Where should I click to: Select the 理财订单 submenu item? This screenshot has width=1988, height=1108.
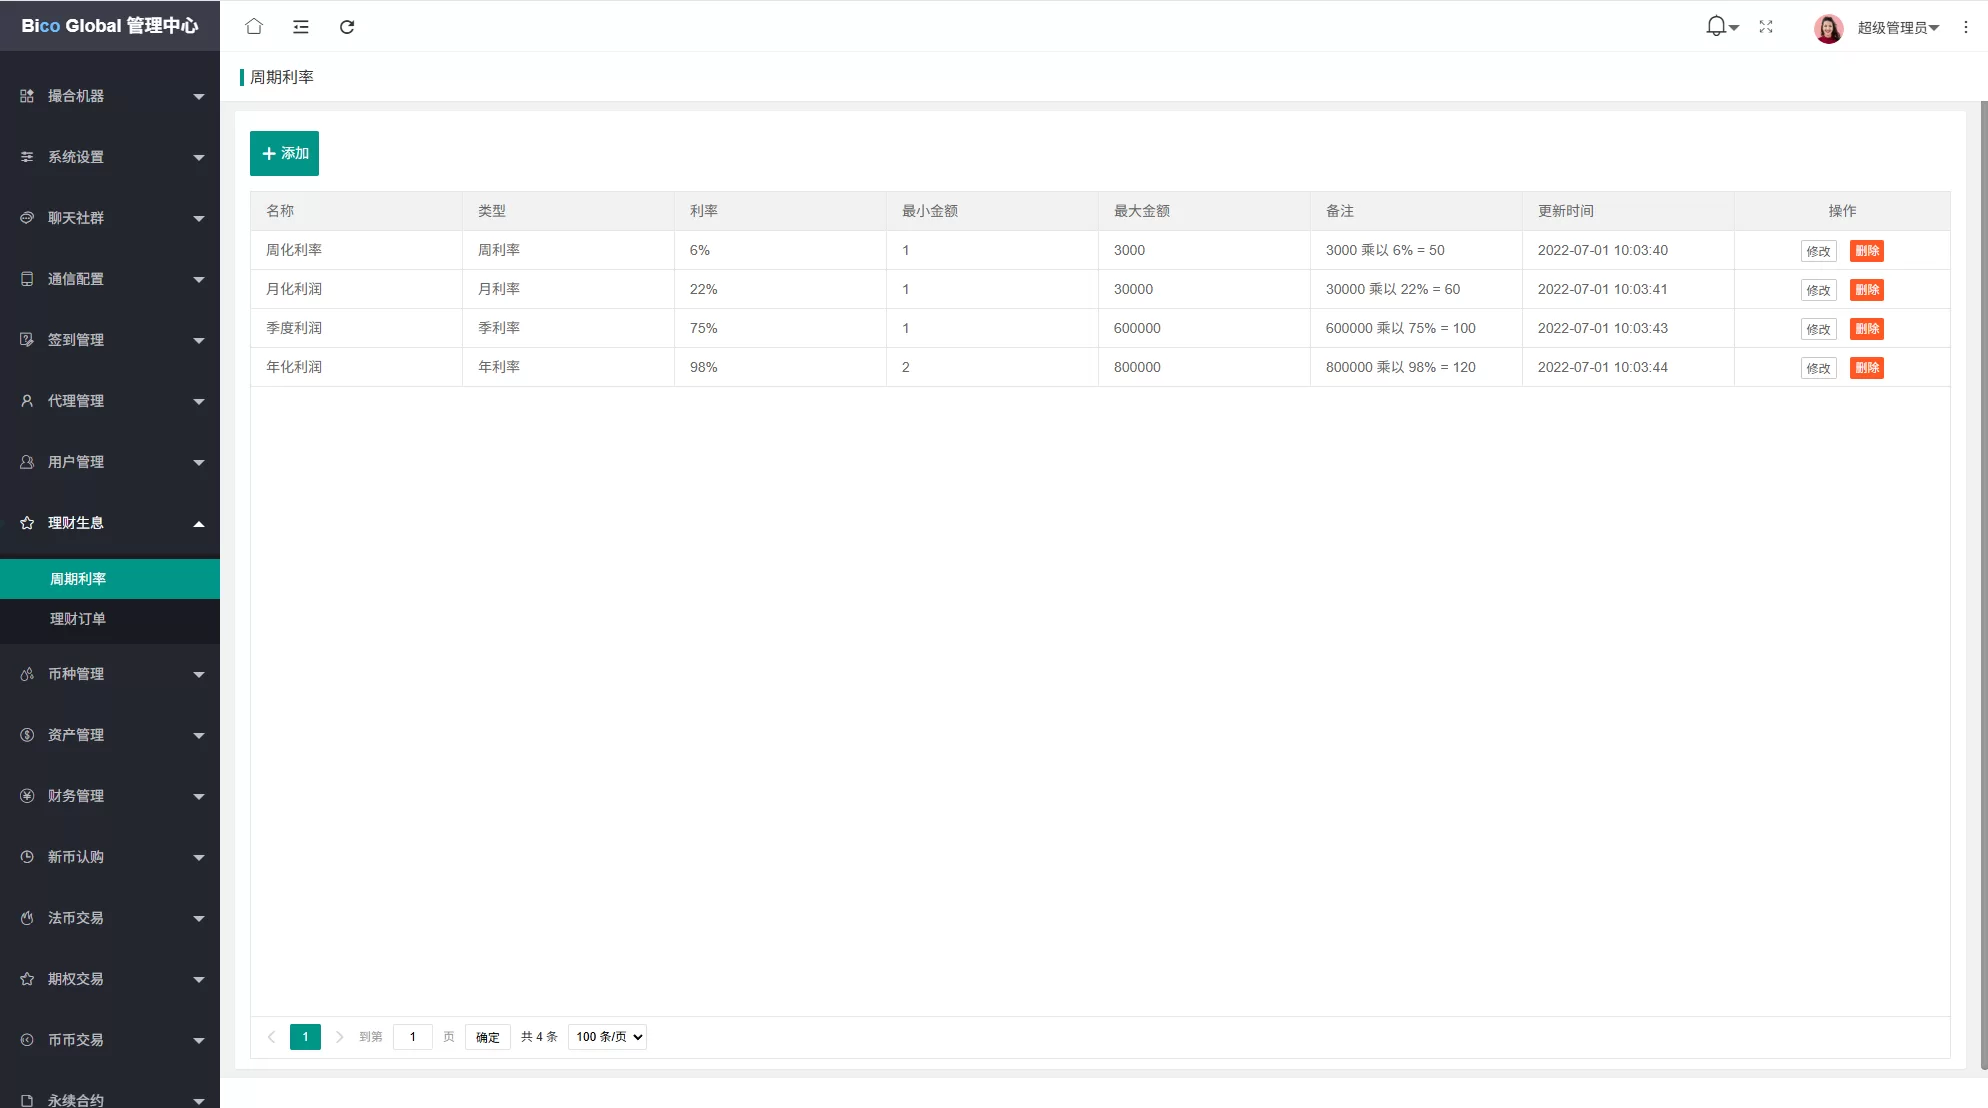point(78,619)
